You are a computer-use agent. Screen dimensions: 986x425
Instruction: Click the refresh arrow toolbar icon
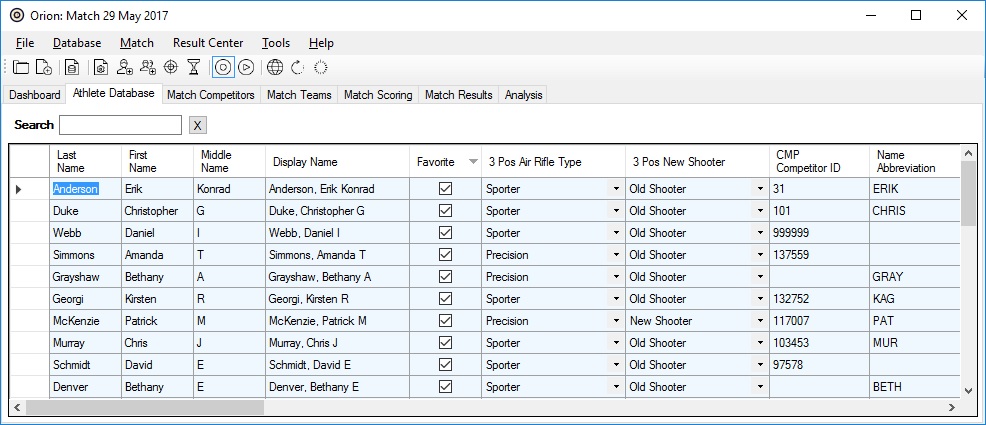coord(297,67)
